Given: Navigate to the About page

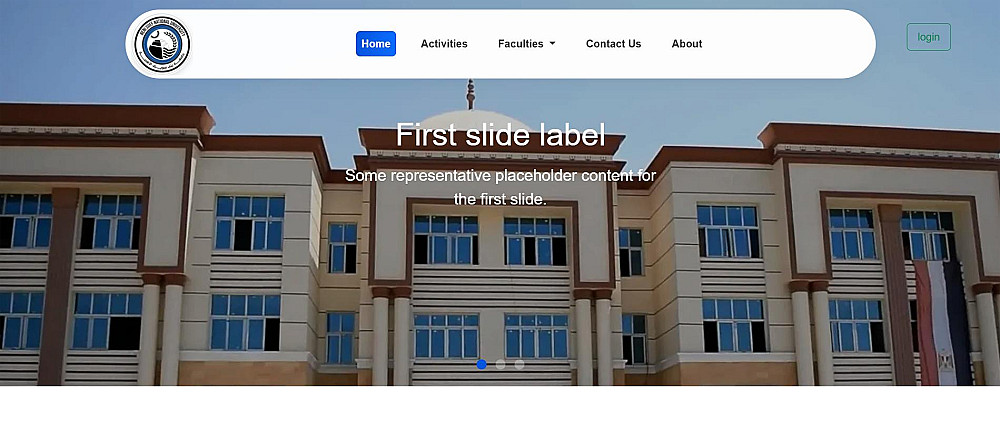Looking at the screenshot, I should 687,43.
